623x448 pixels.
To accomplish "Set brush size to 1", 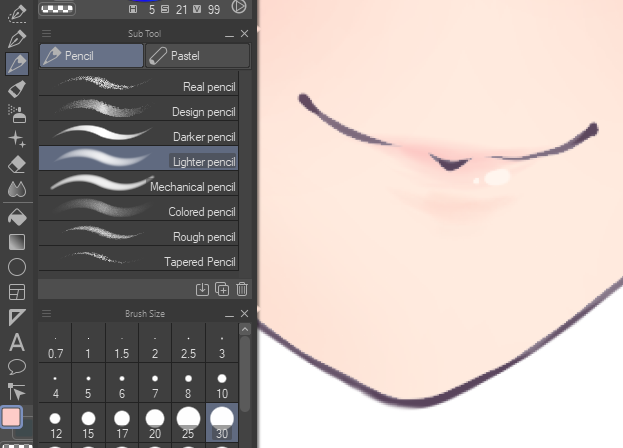I will (88, 343).
